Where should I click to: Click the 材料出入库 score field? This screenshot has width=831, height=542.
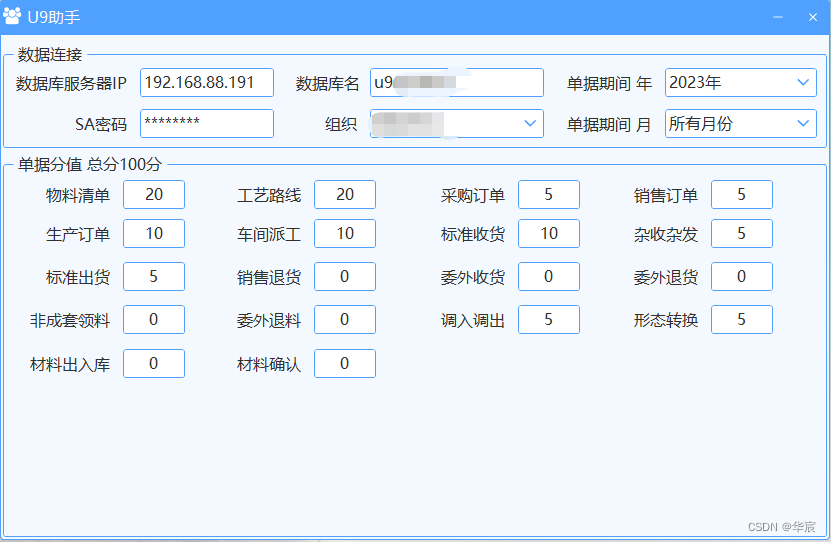154,363
